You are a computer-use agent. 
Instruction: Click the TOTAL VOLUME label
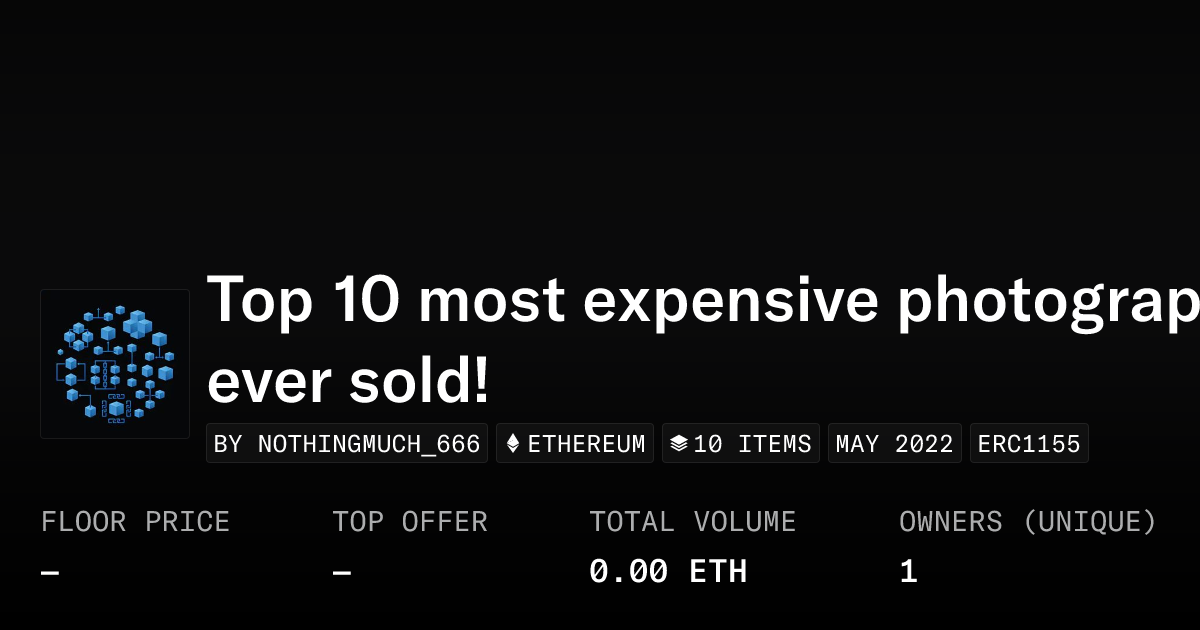692,522
